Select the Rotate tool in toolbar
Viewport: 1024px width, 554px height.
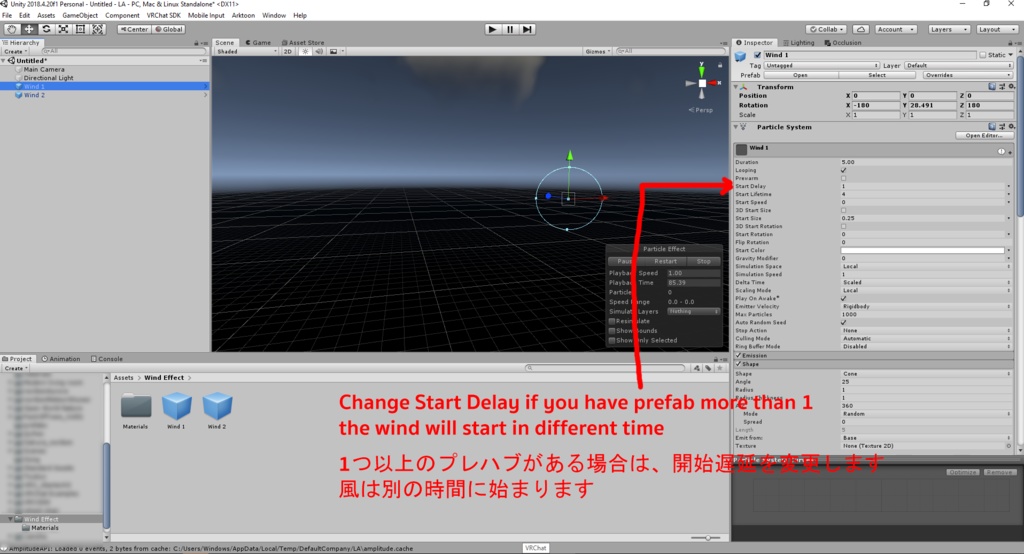(46, 29)
